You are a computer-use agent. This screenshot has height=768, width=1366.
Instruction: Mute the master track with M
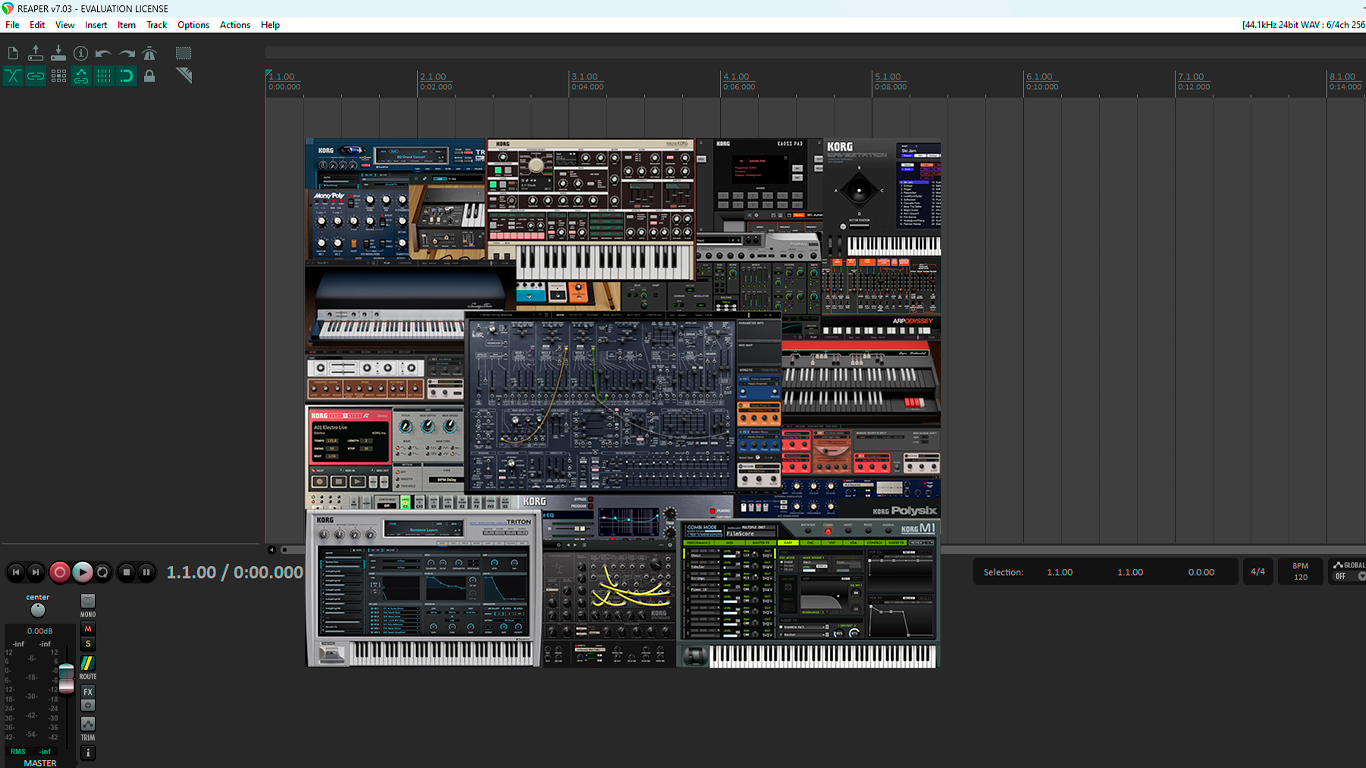coord(88,629)
